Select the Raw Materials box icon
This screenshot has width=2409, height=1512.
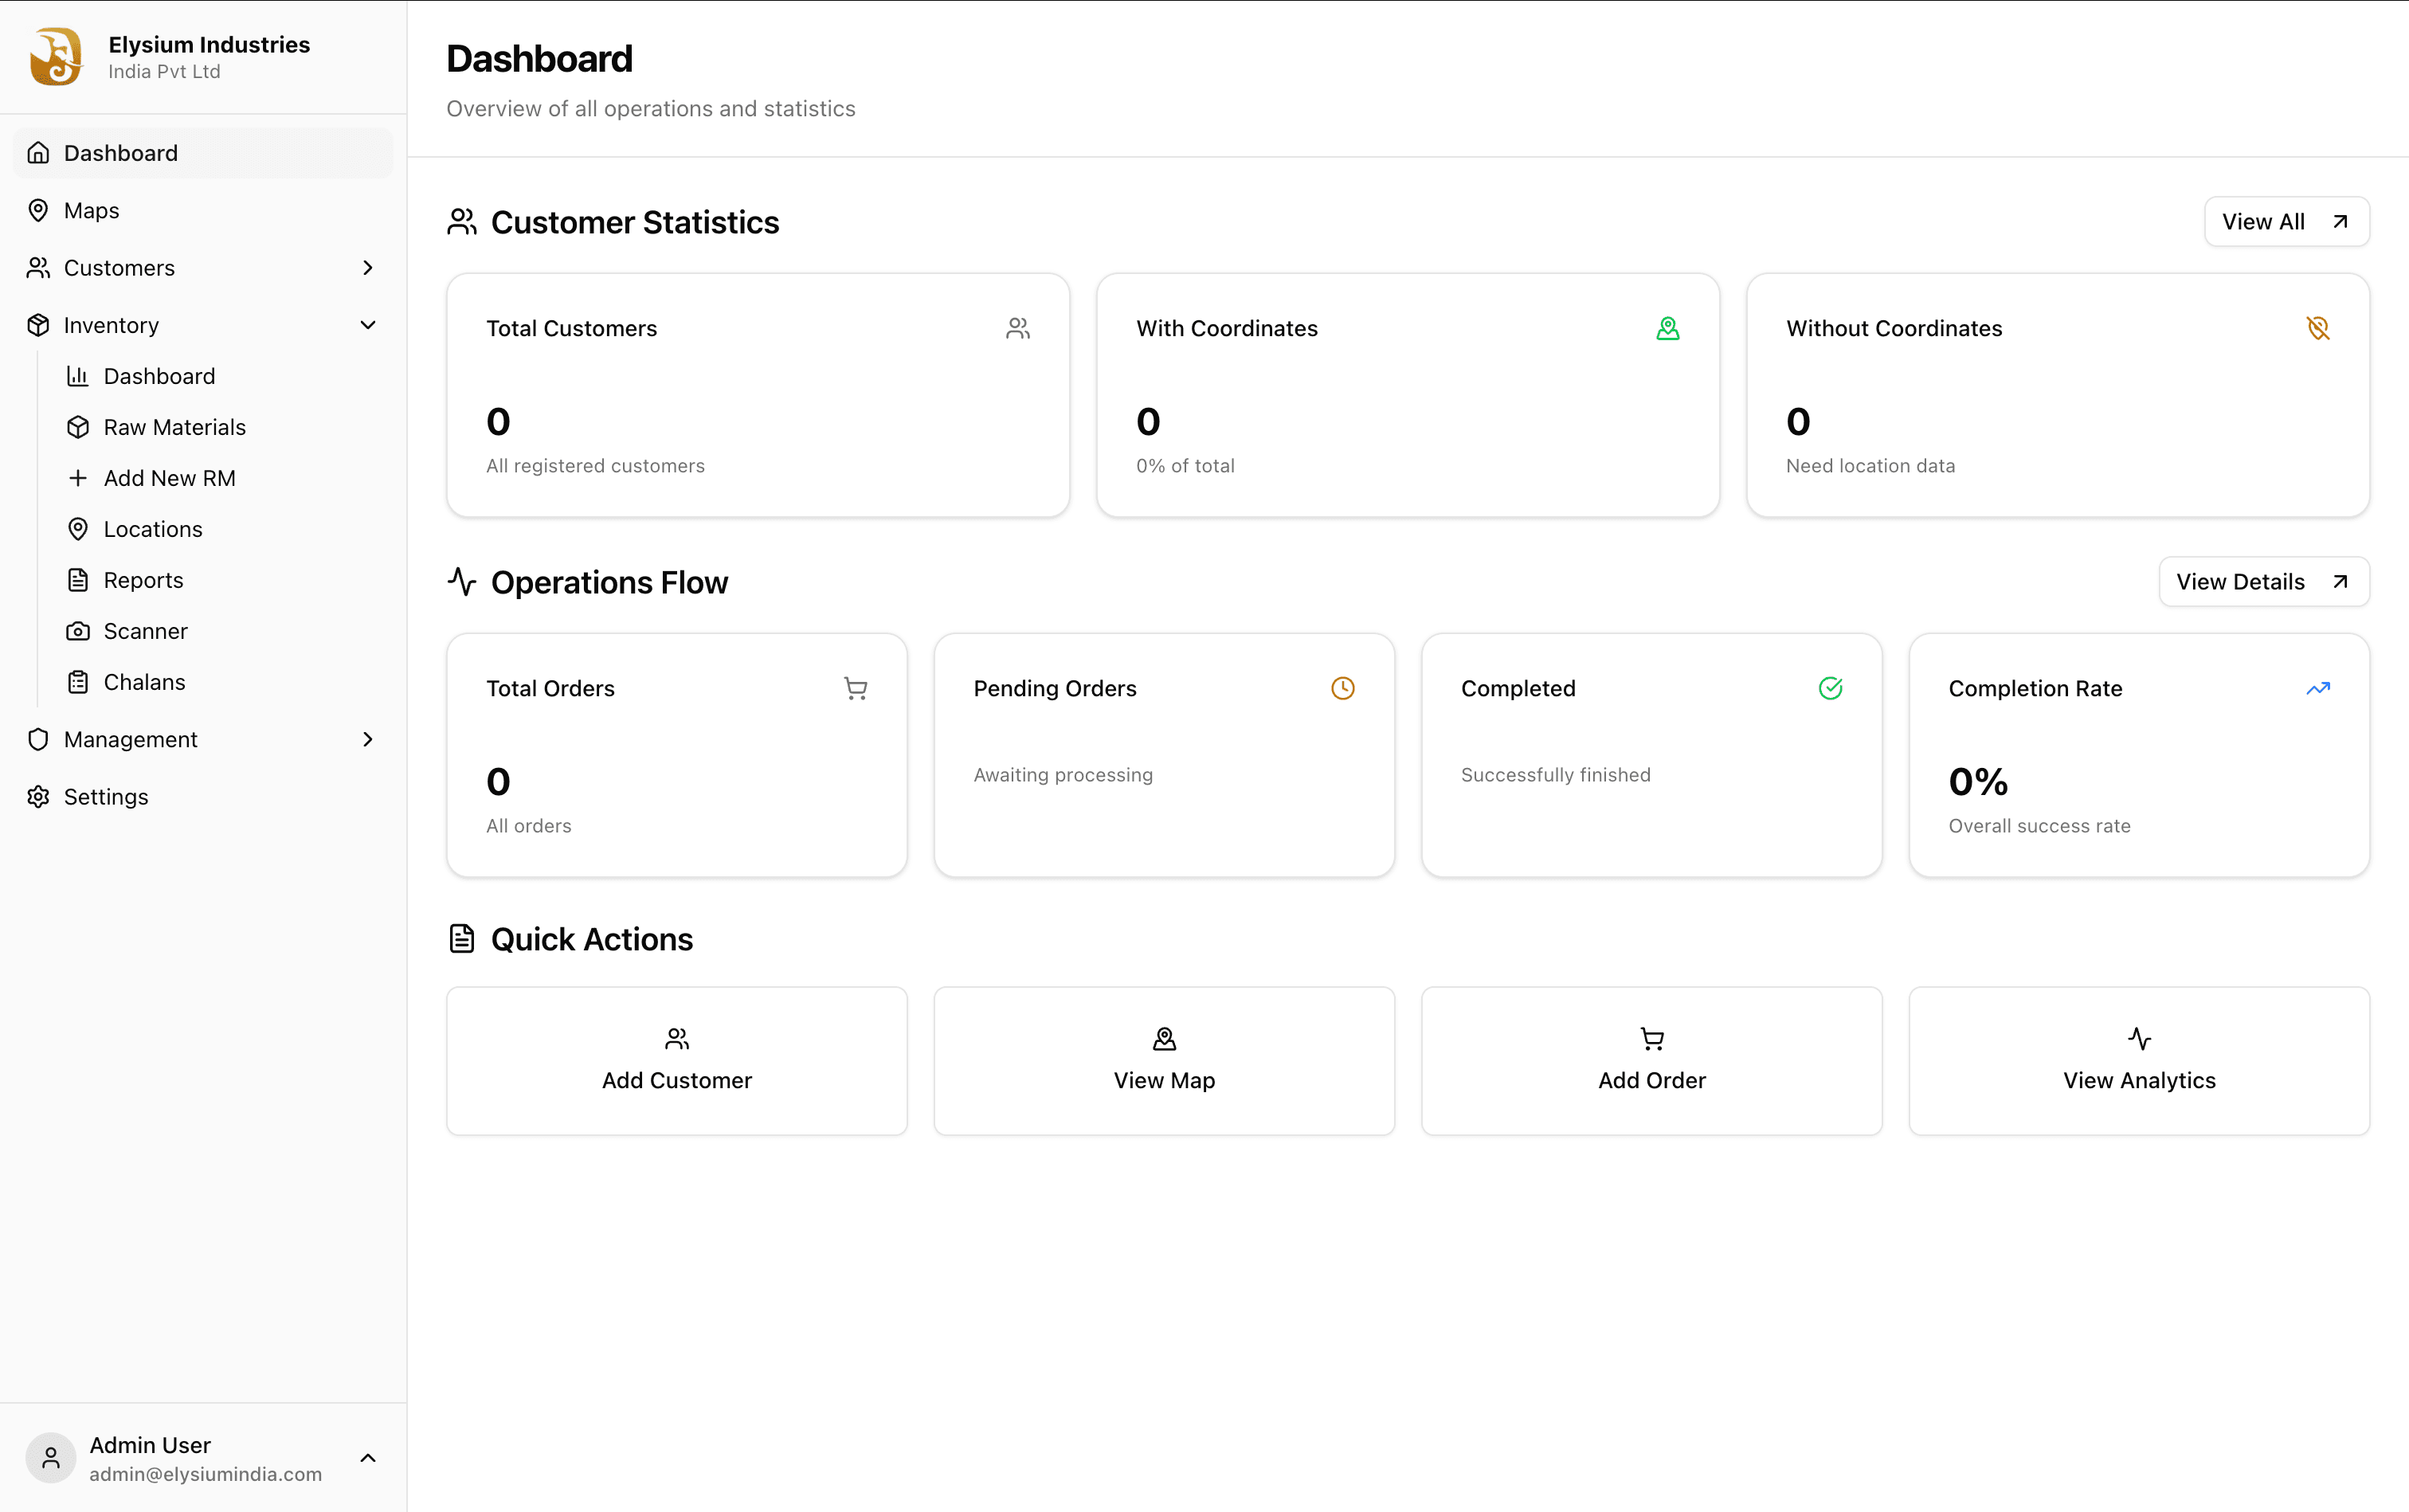tap(78, 427)
